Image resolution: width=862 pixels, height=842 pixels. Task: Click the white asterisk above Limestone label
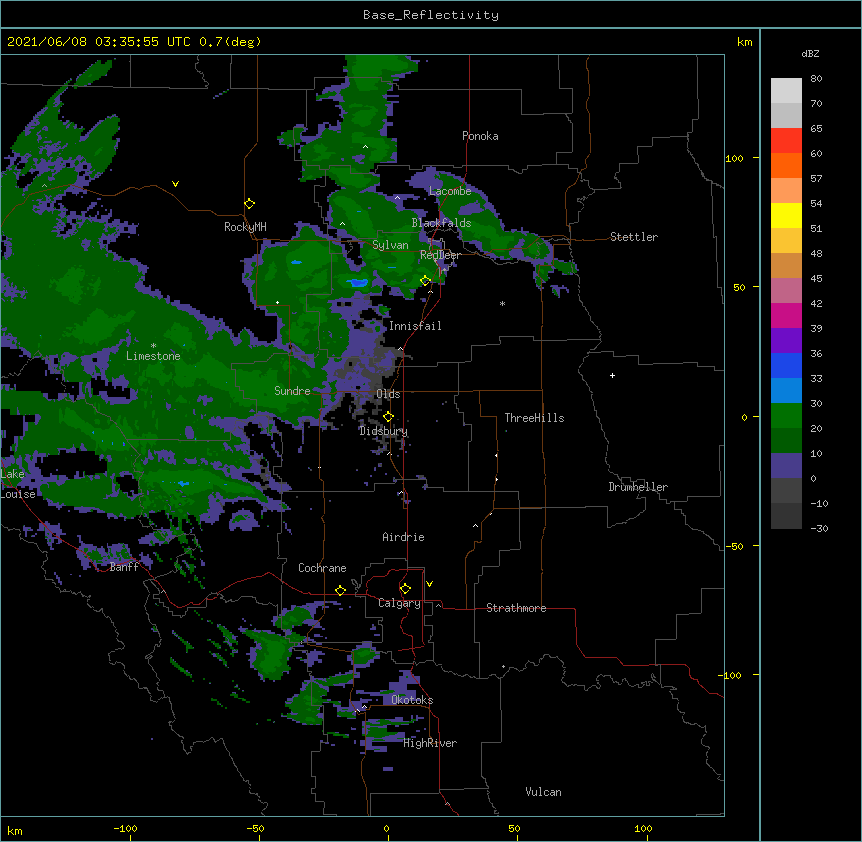(x=153, y=346)
